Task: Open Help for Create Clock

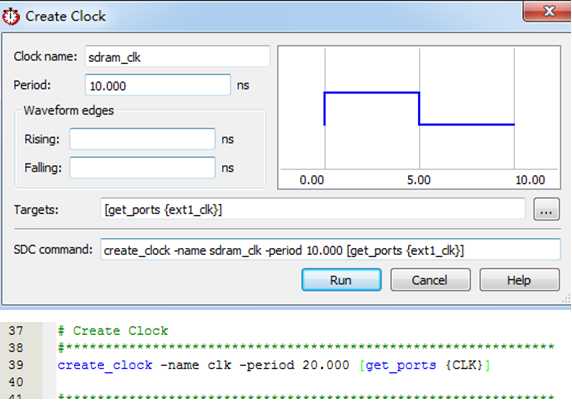Action: pos(519,280)
